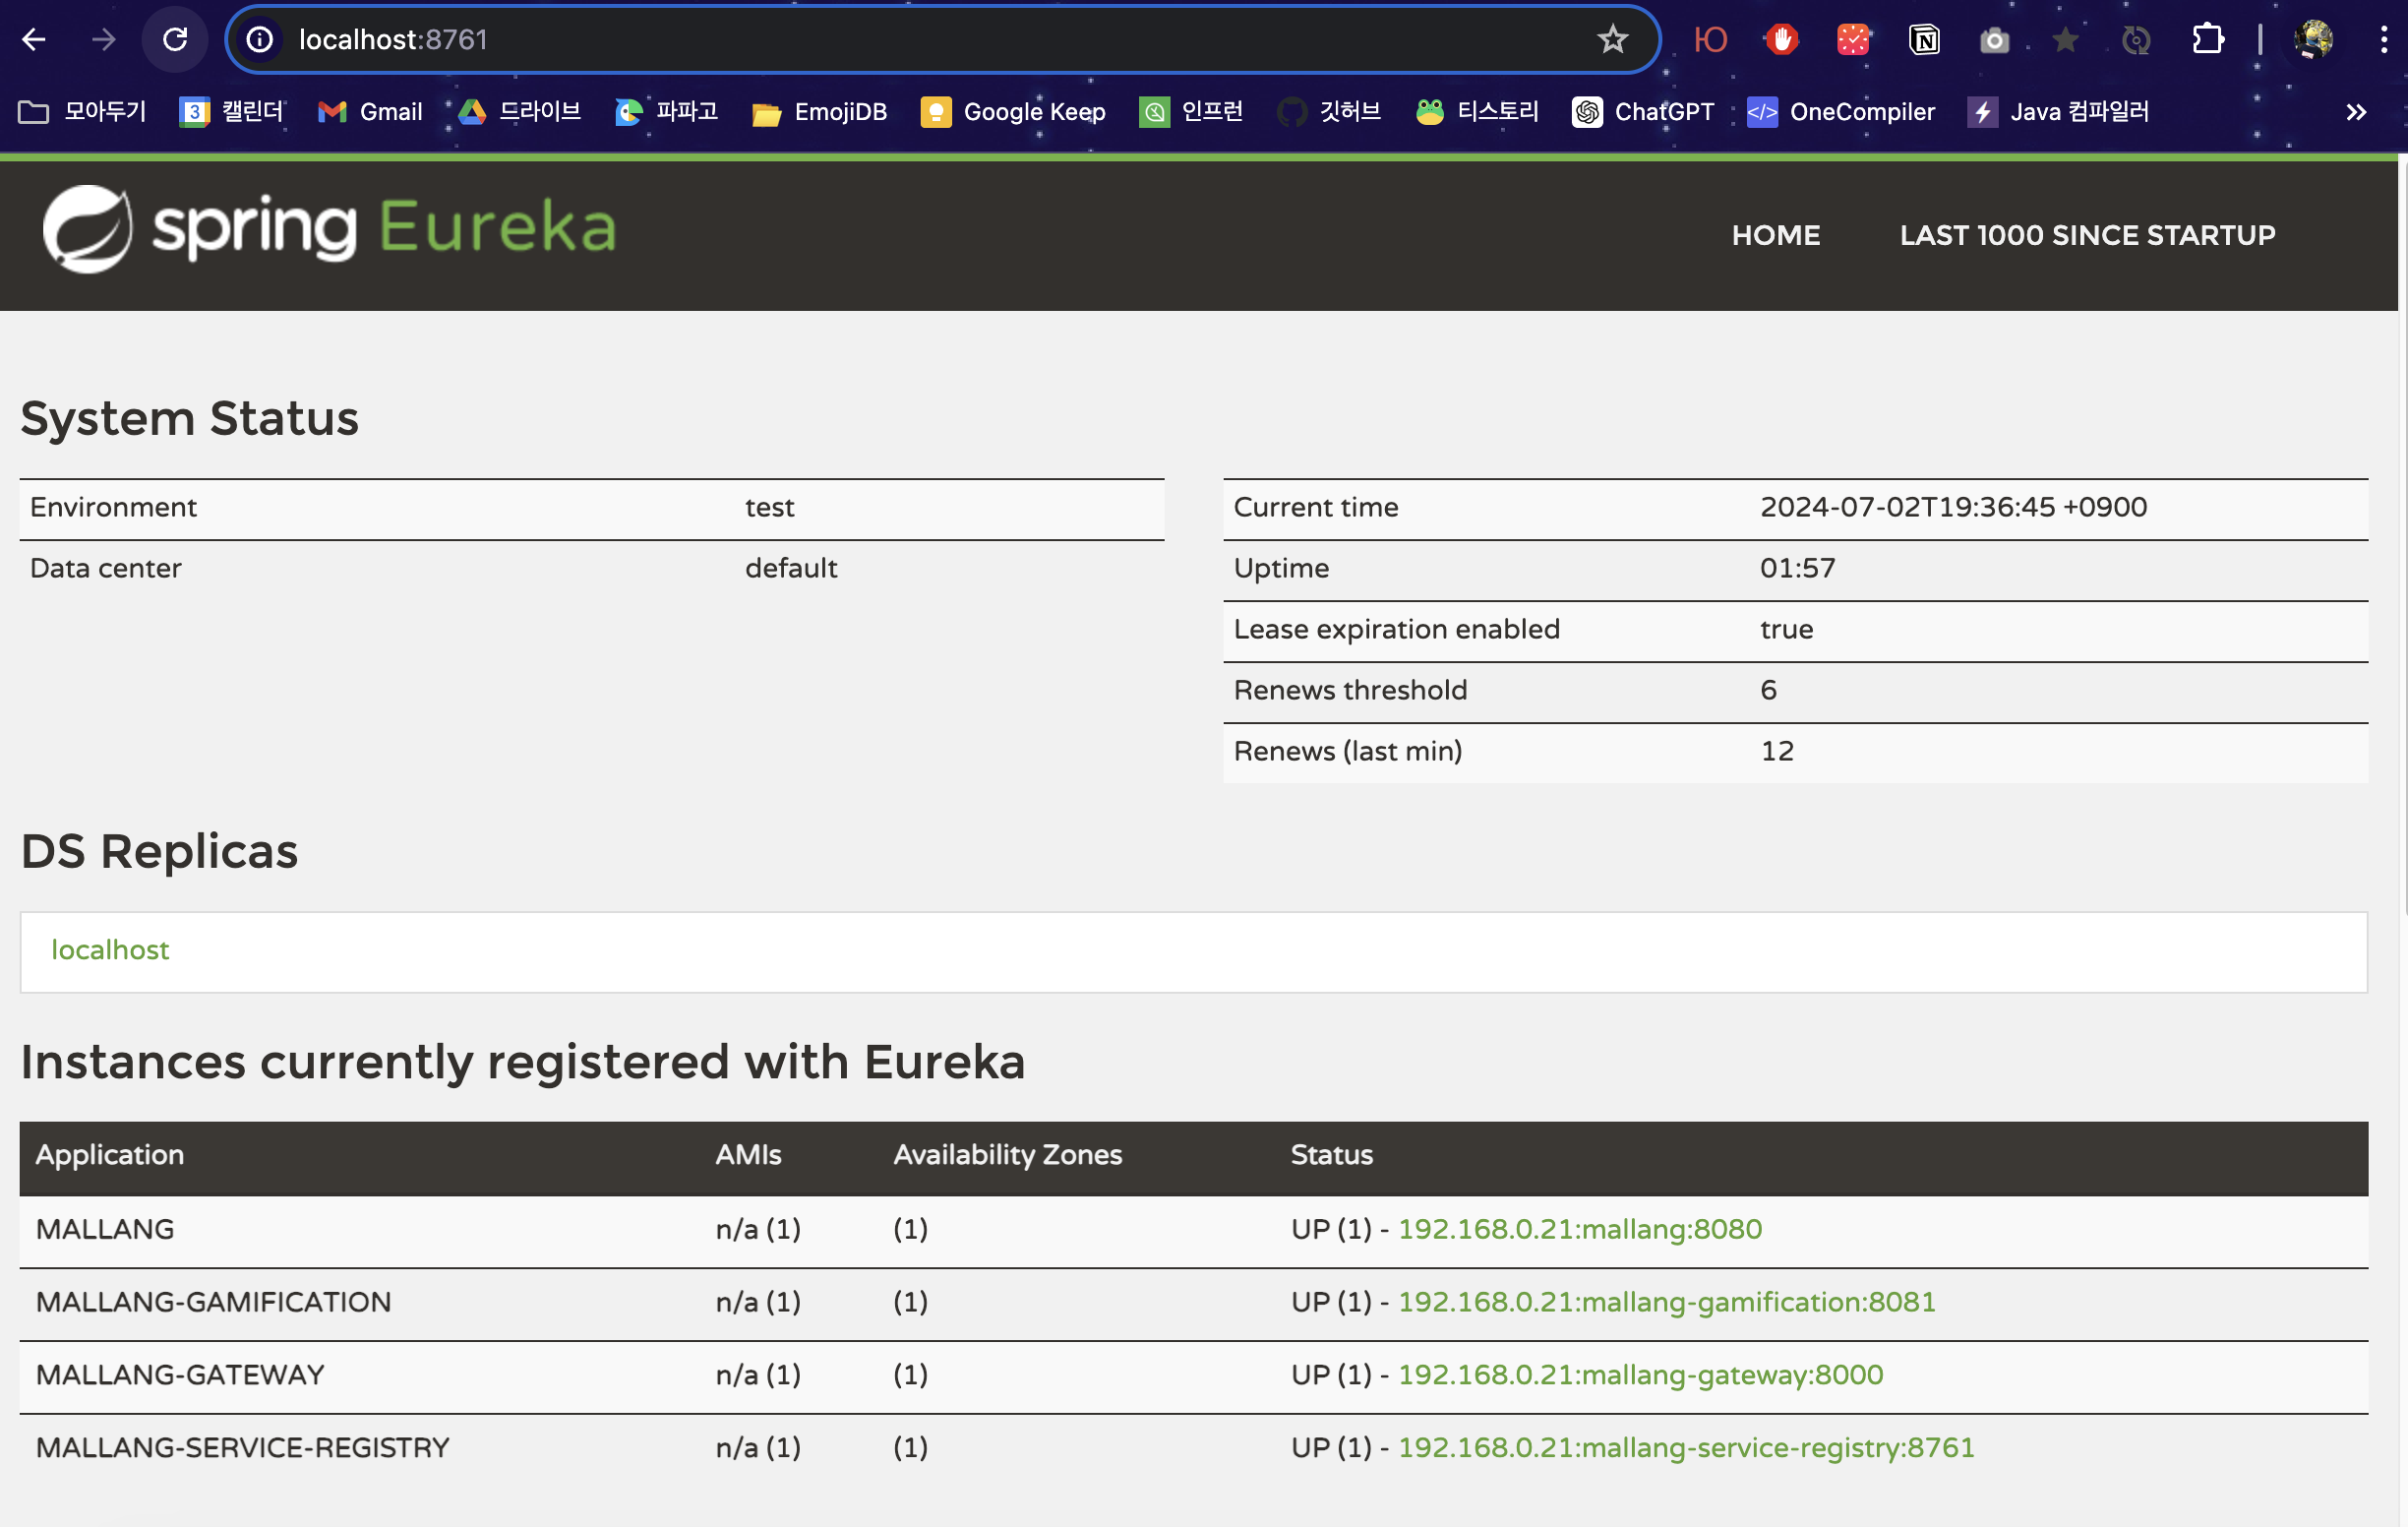
Task: Click the browser reload icon
Action: pos(175,40)
